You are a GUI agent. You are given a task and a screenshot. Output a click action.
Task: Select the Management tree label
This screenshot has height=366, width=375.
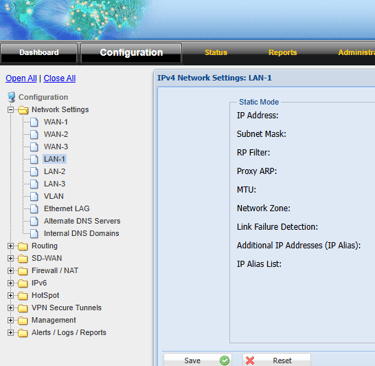[x=54, y=320]
